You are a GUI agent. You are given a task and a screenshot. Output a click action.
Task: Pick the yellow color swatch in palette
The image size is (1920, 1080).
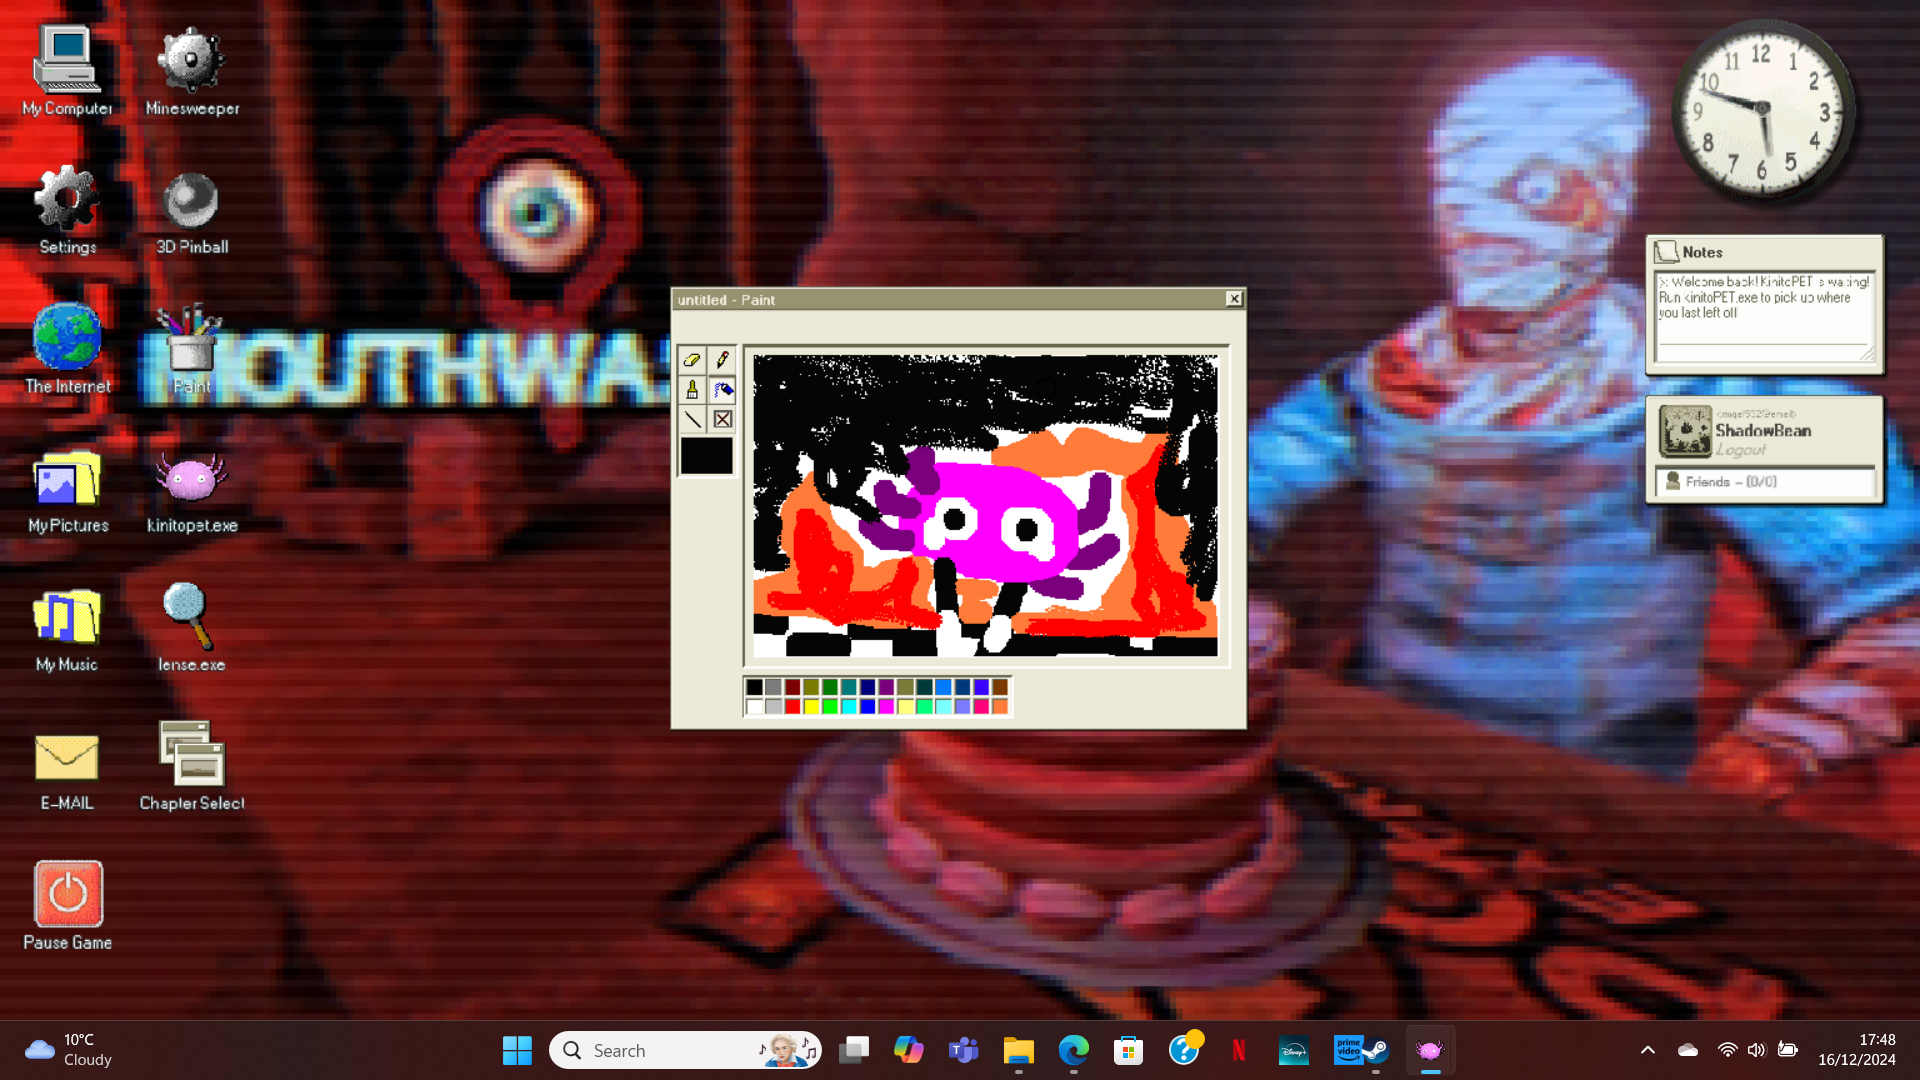[811, 707]
